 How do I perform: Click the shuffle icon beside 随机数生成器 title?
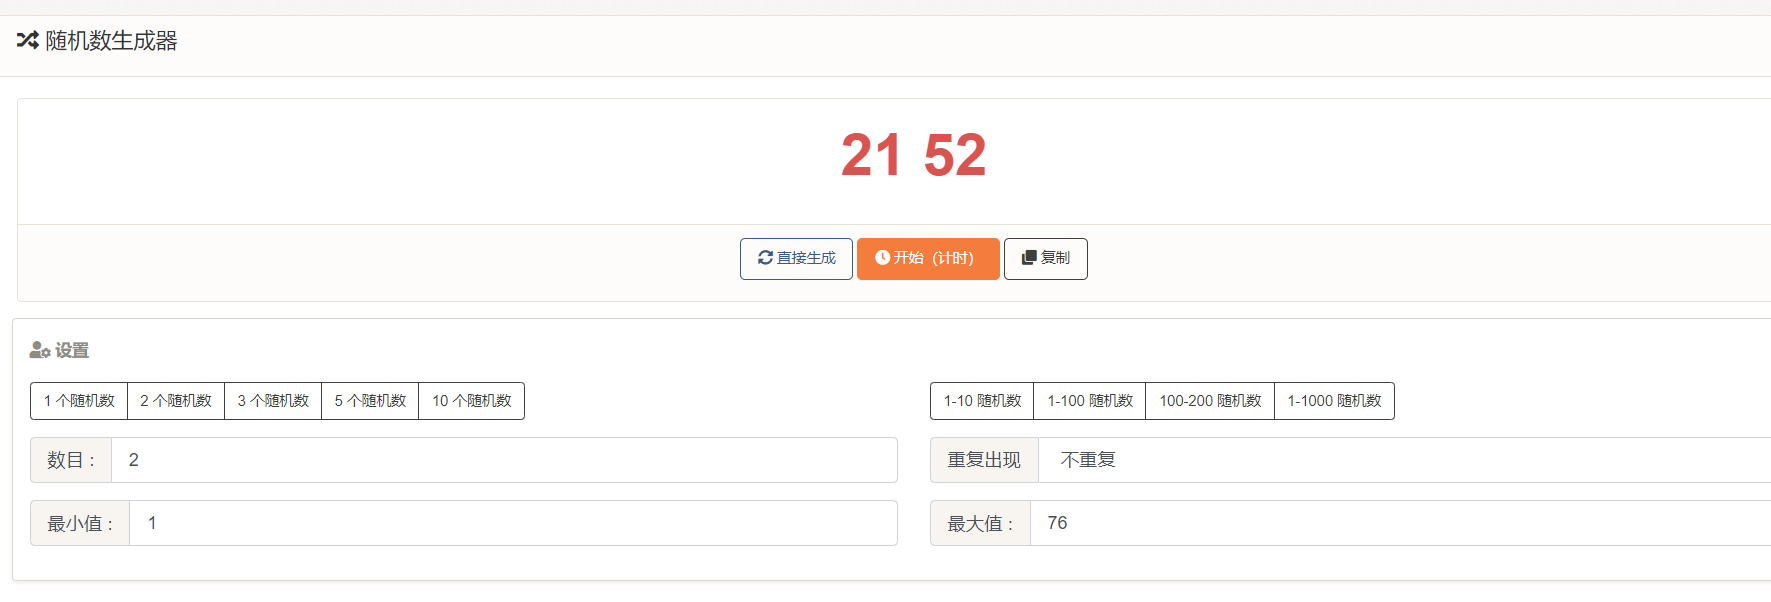[27, 41]
